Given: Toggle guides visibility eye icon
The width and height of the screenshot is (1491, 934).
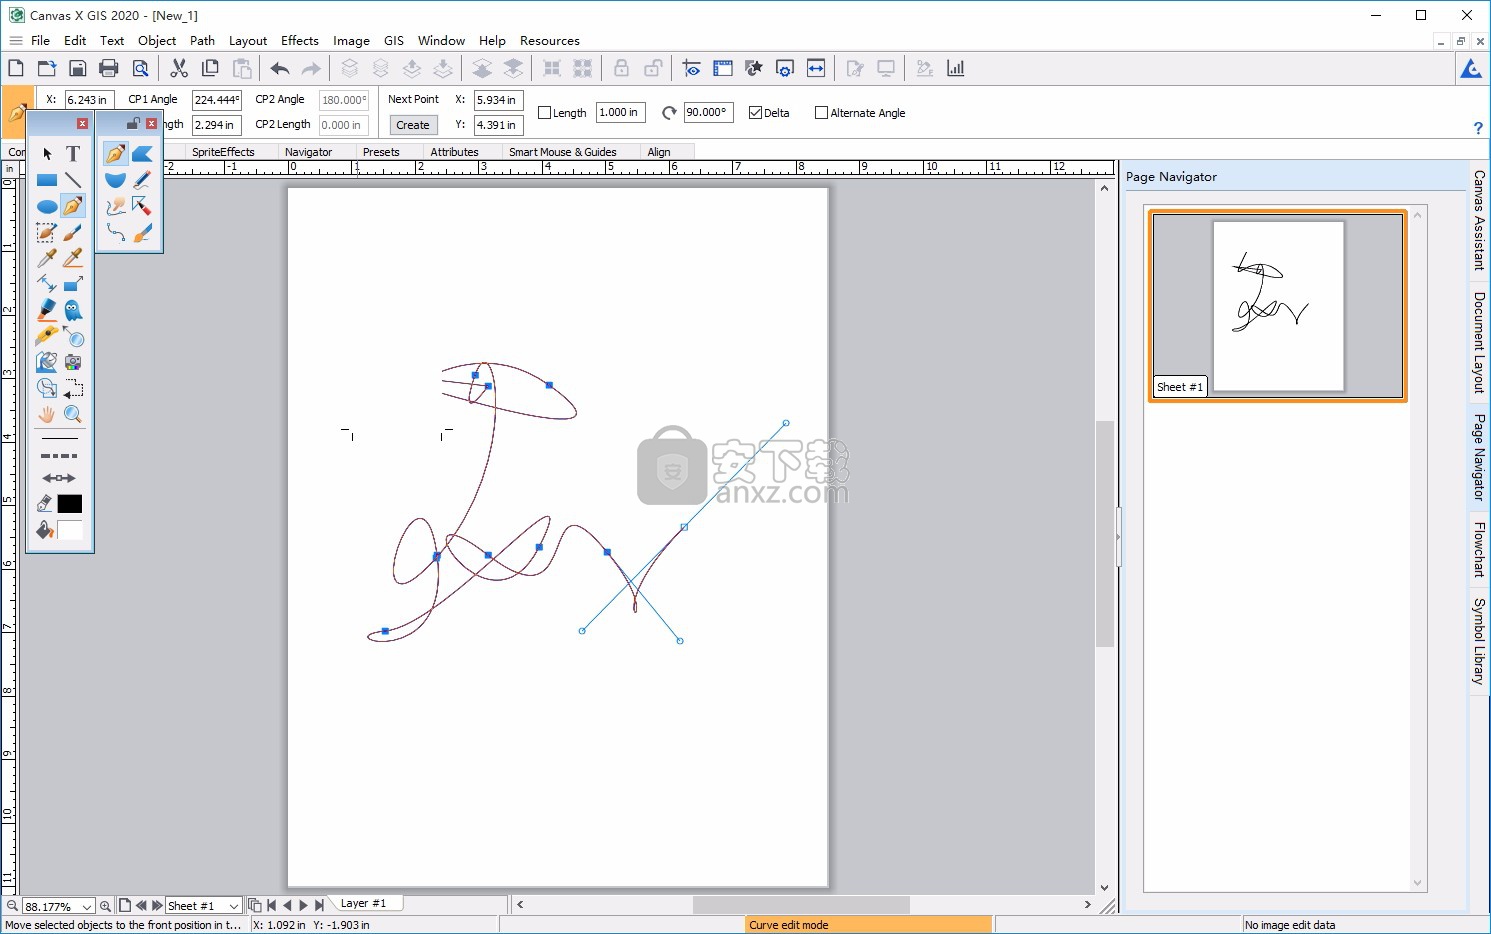Looking at the screenshot, I should [x=691, y=68].
